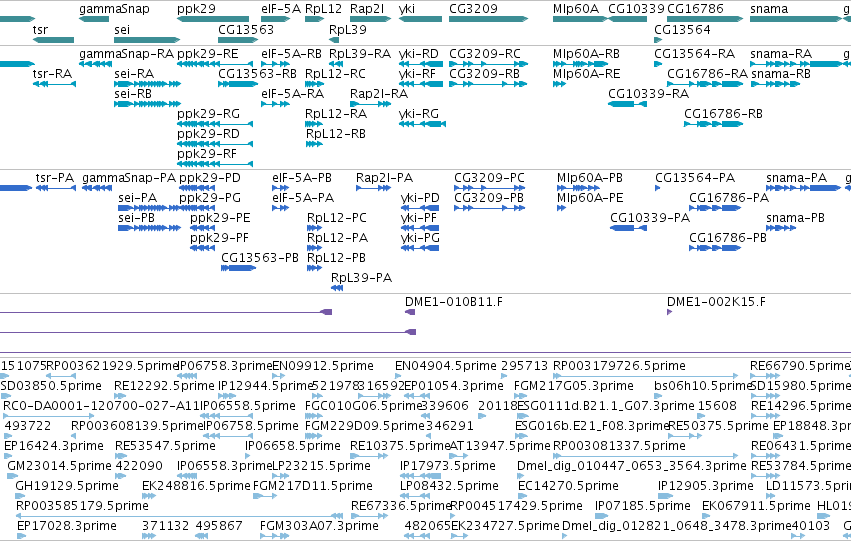
Task: Click protein CG10339-PA
Action: click(x=650, y=219)
